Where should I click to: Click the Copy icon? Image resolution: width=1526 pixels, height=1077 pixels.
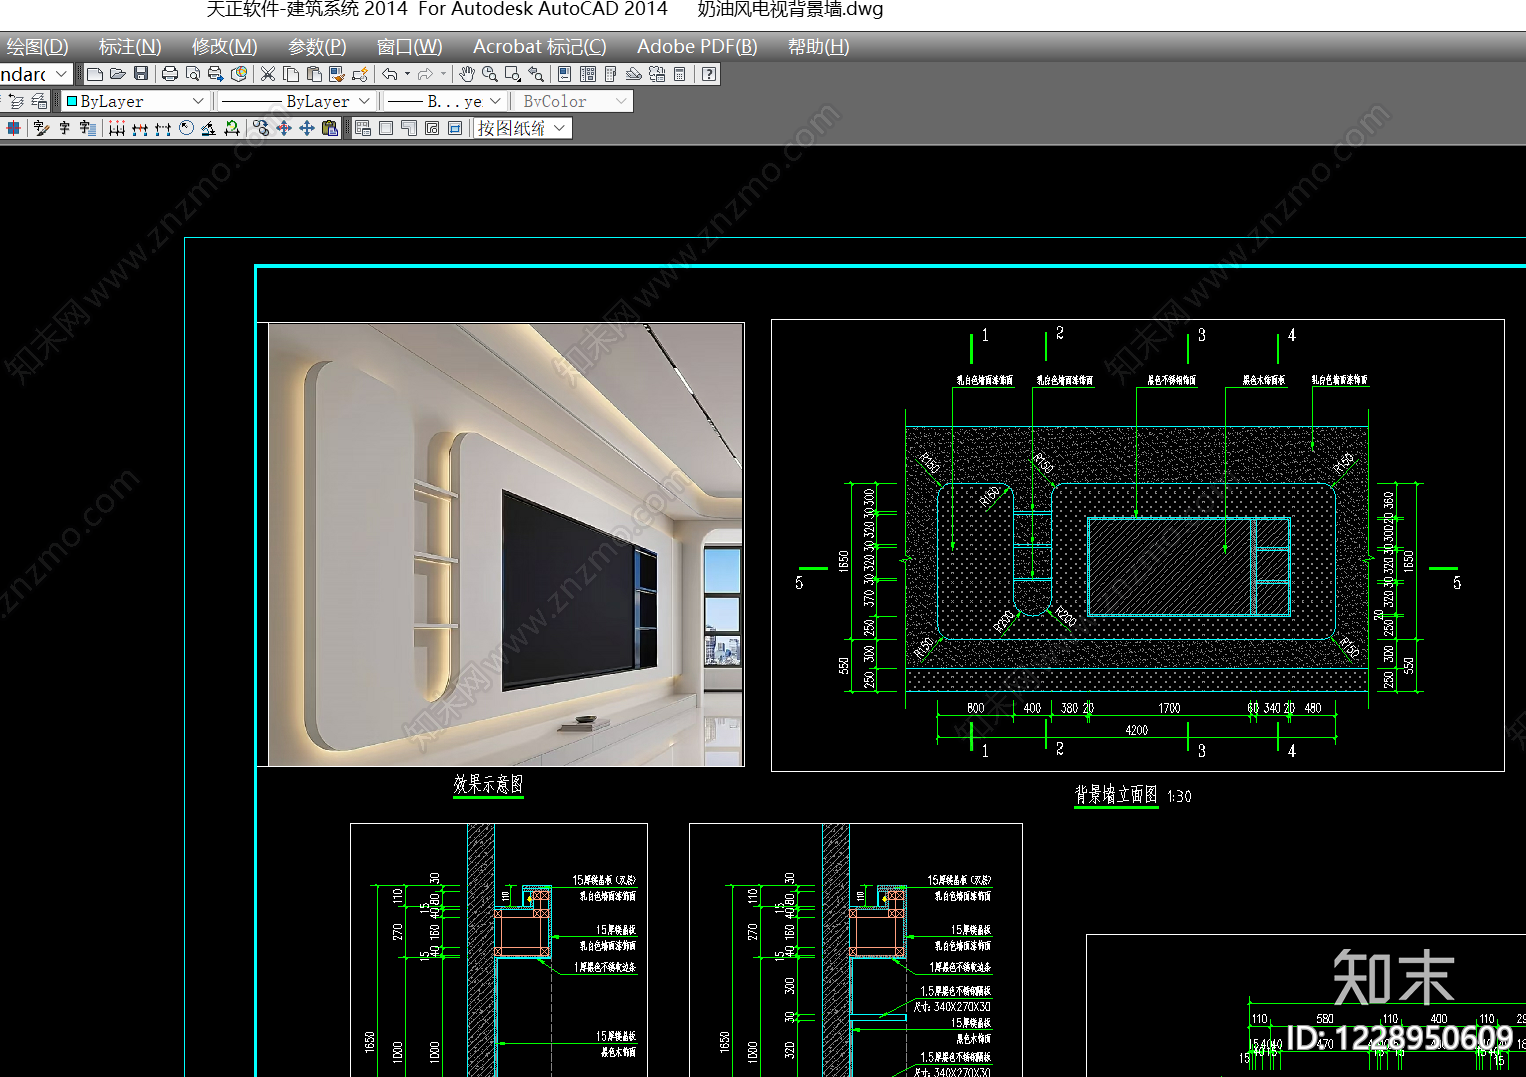pos(290,74)
